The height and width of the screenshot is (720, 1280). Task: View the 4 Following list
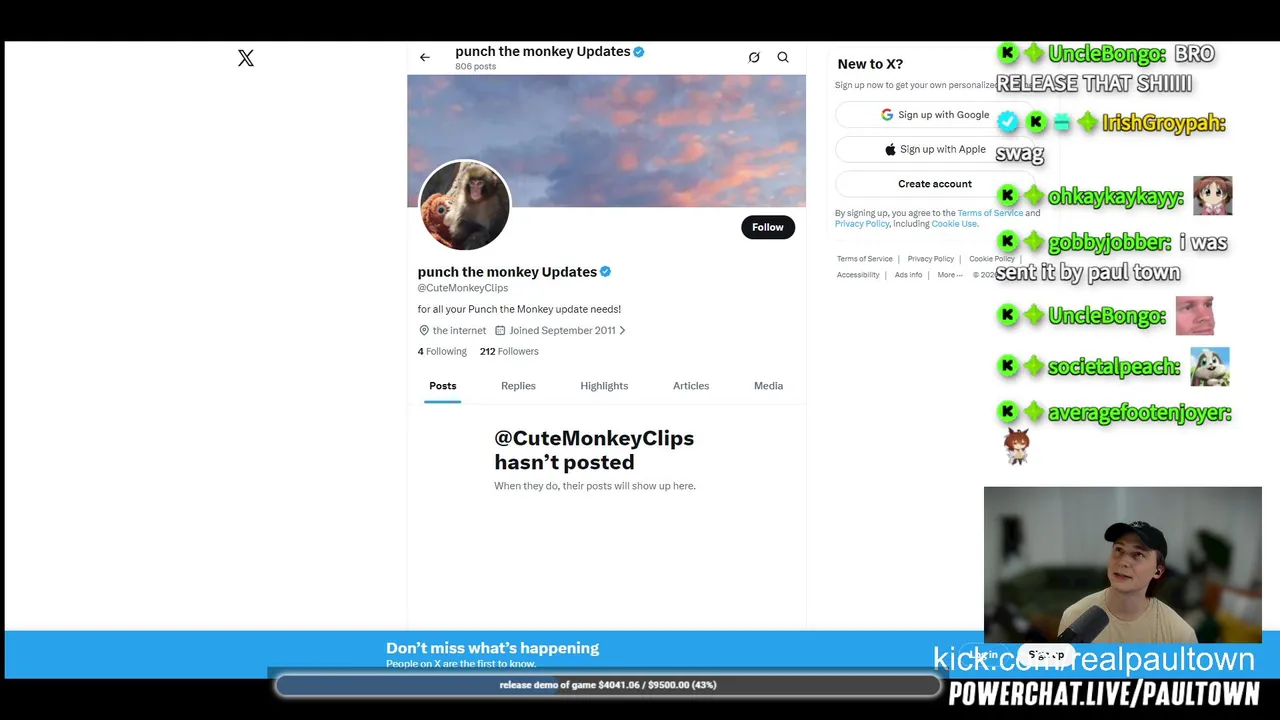442,351
